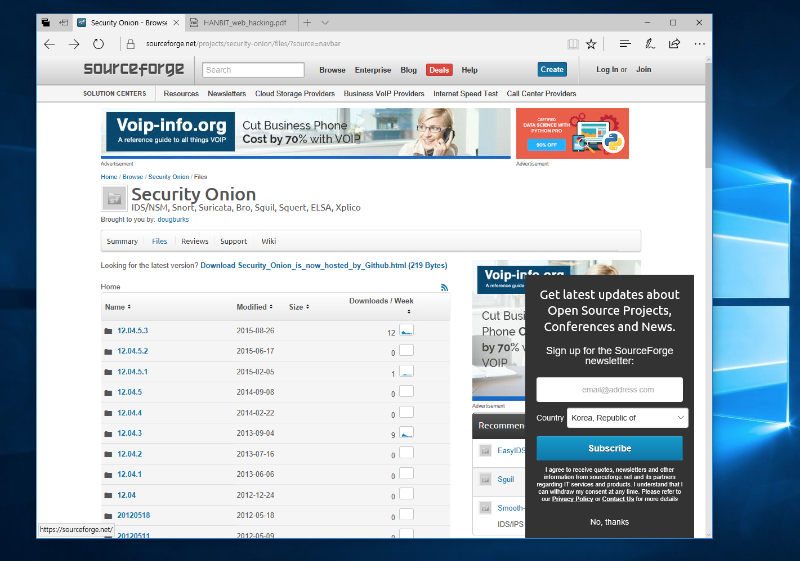The height and width of the screenshot is (561, 800).
Task: Sort by Downloads / Week column
Action: pyautogui.click(x=382, y=305)
